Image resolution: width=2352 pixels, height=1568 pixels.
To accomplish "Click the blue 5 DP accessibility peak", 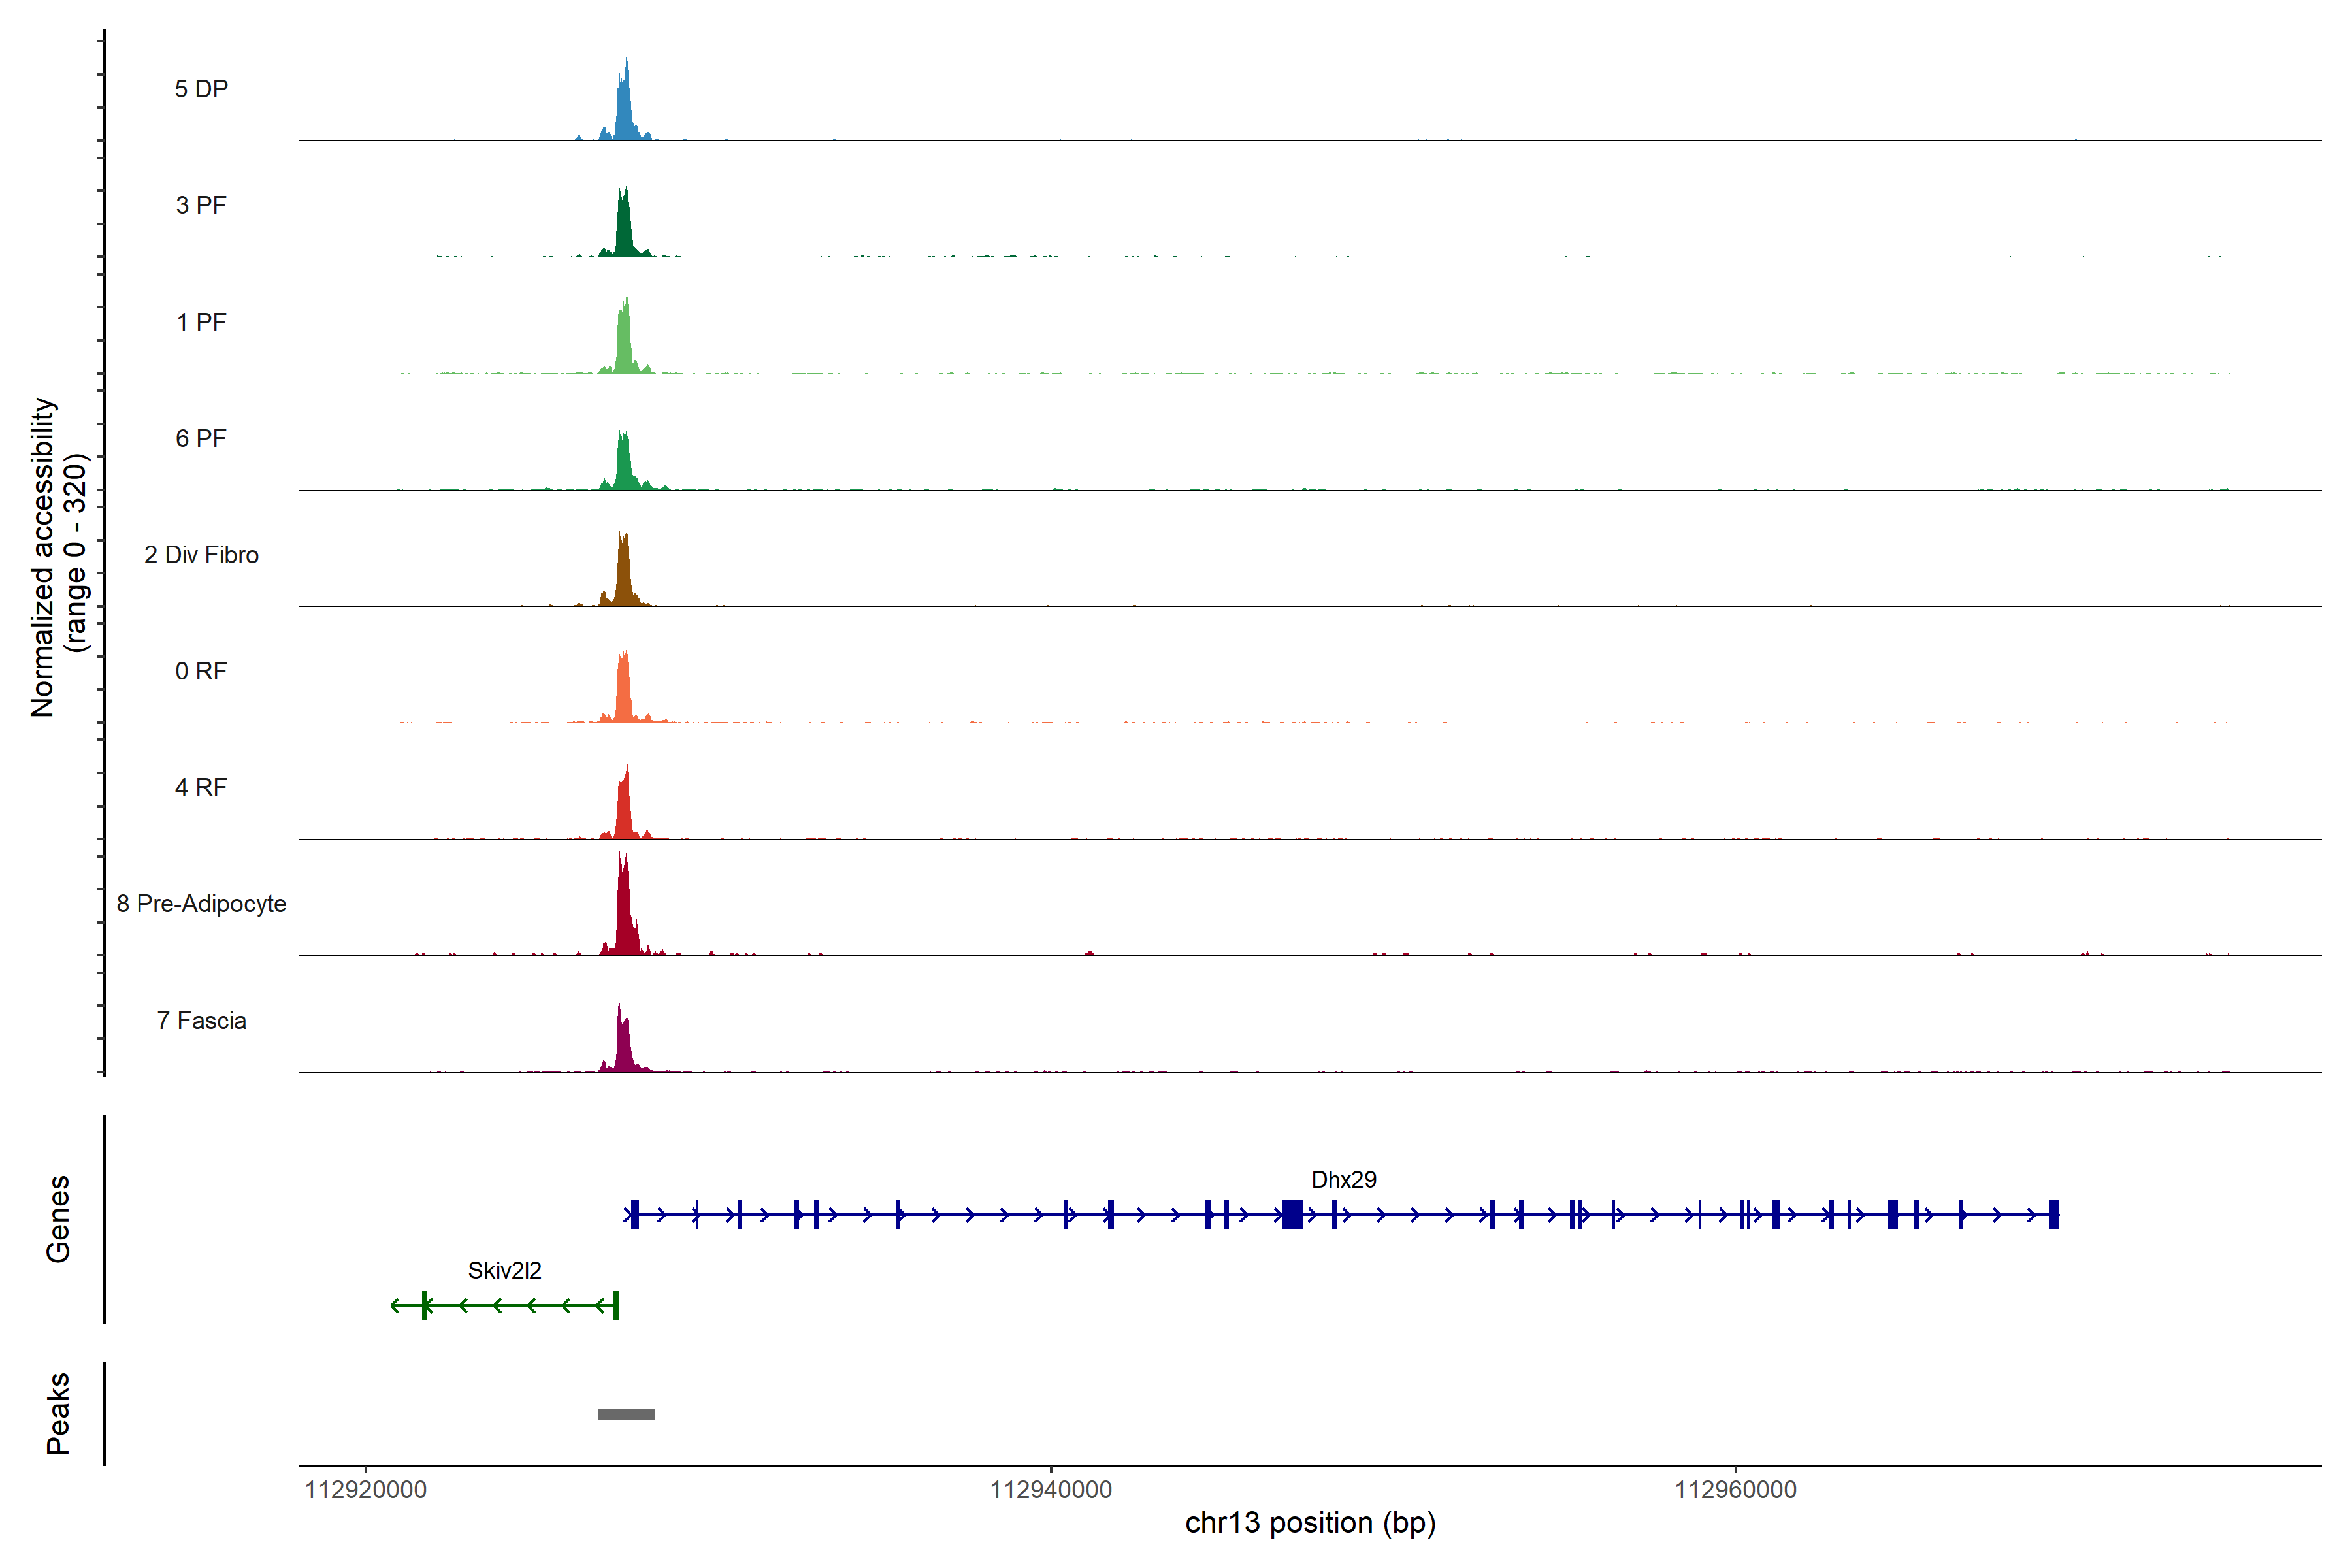I will click(x=625, y=115).
